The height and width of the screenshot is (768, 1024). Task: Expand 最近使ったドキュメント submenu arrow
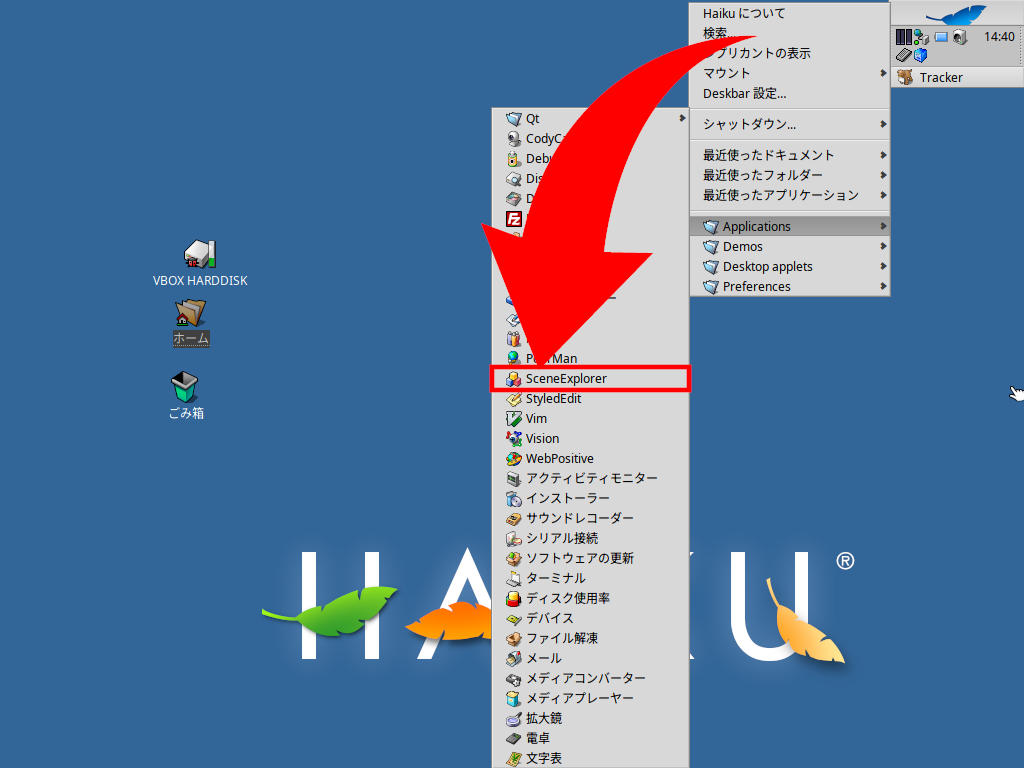point(883,155)
